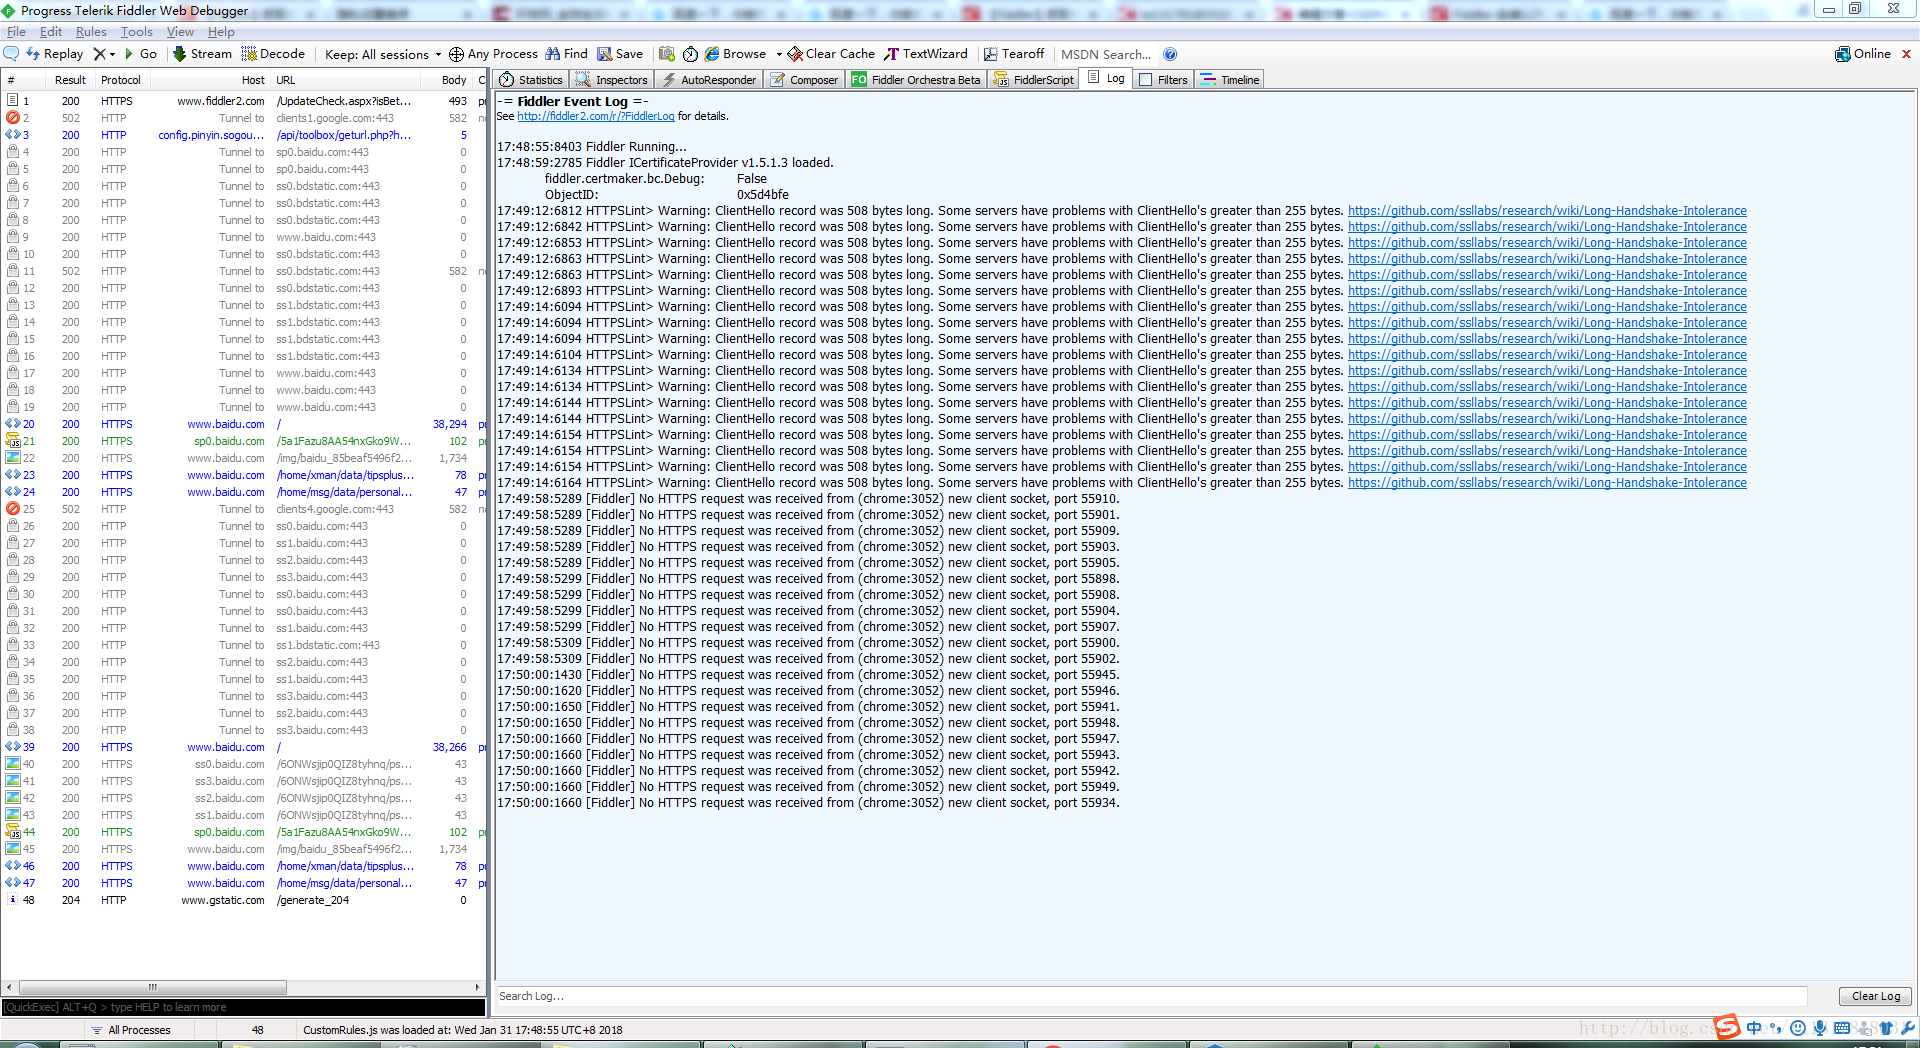
Task: Select session 22 img/baidu image row
Action: 243,458
